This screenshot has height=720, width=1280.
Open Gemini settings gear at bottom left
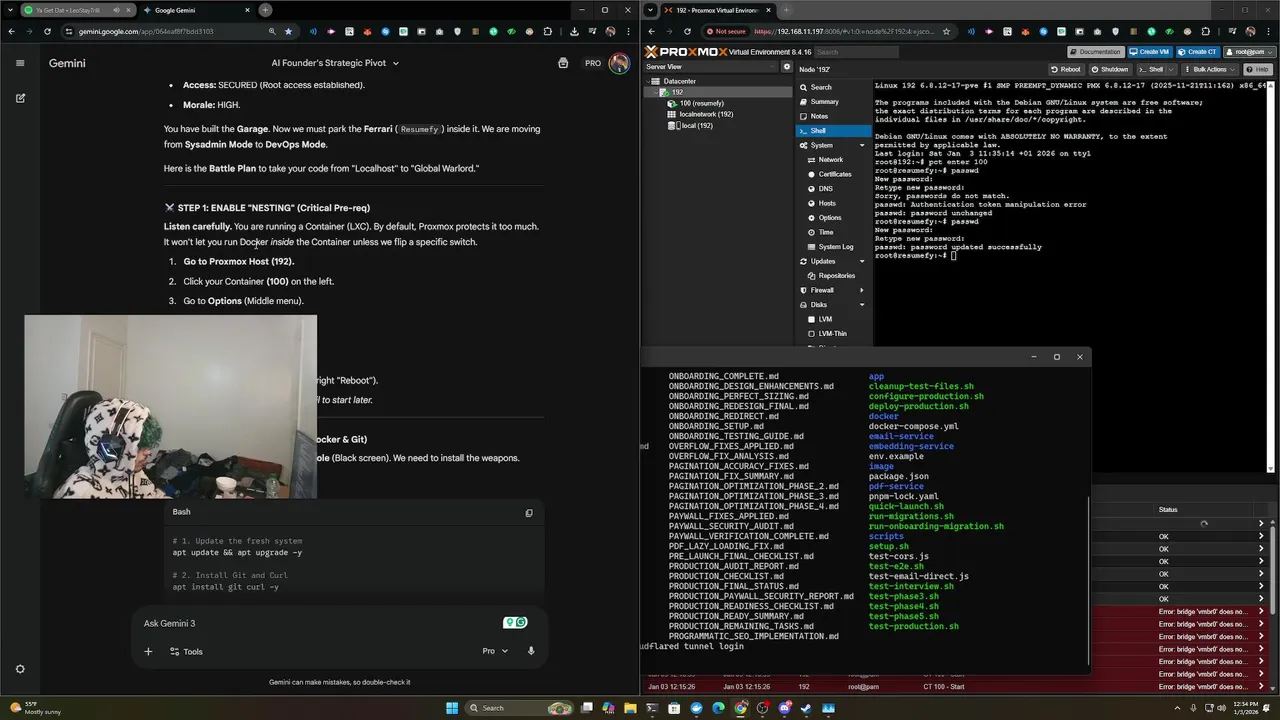coord(20,669)
